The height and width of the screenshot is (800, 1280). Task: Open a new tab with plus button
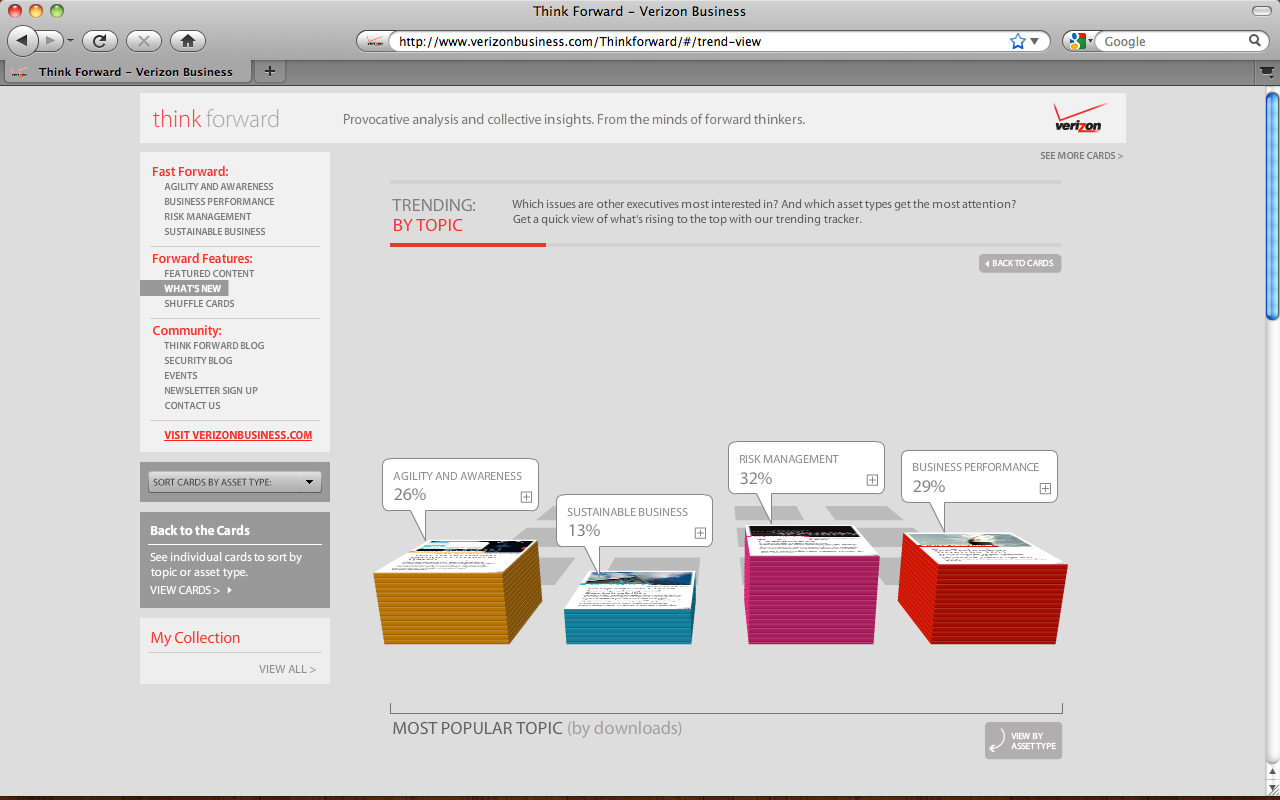tap(270, 71)
